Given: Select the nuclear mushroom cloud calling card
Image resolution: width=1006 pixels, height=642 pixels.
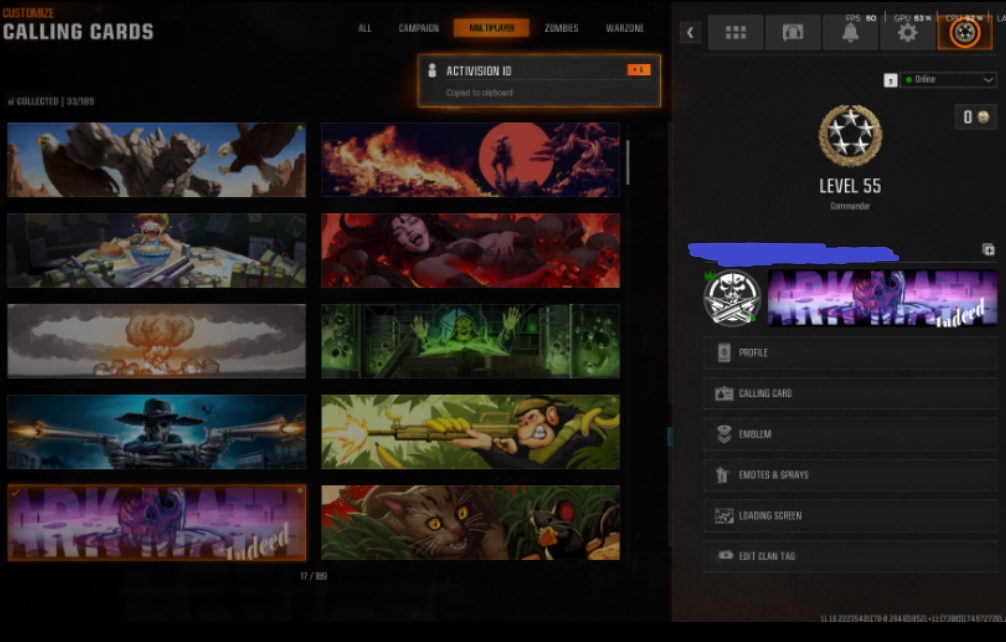Looking at the screenshot, I should (157, 341).
